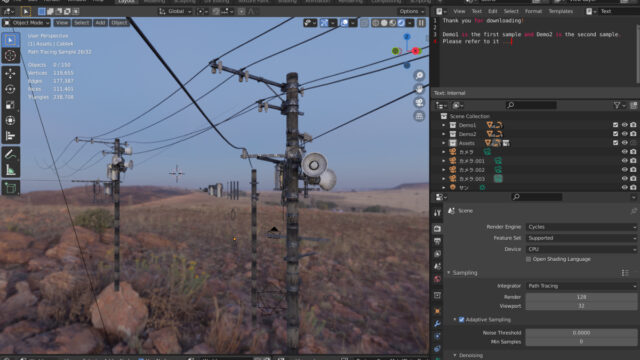Open the Feature Set dropdown showing Supported
The image size is (640, 360).
[581, 238]
